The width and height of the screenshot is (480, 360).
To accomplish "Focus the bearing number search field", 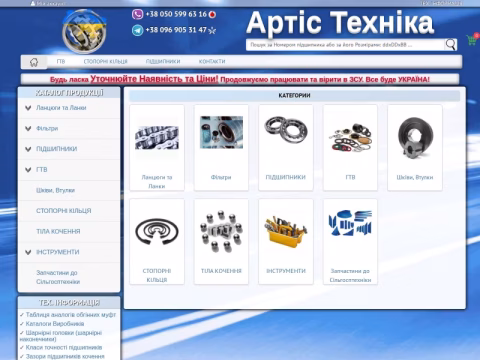I will point(345,45).
